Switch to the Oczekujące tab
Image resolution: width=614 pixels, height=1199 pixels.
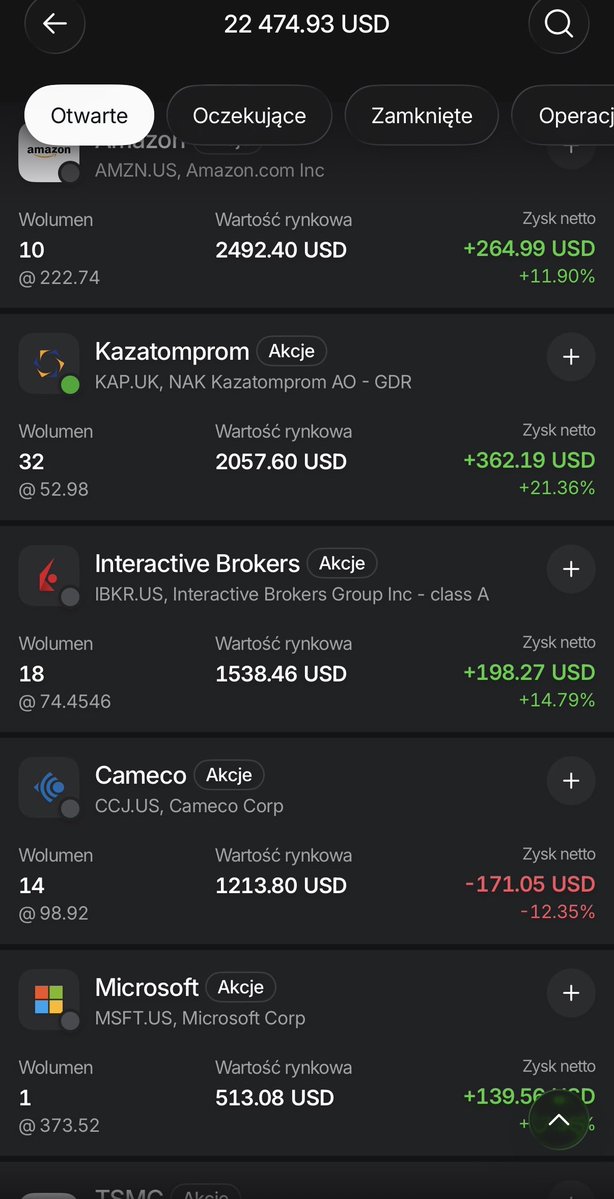249,115
